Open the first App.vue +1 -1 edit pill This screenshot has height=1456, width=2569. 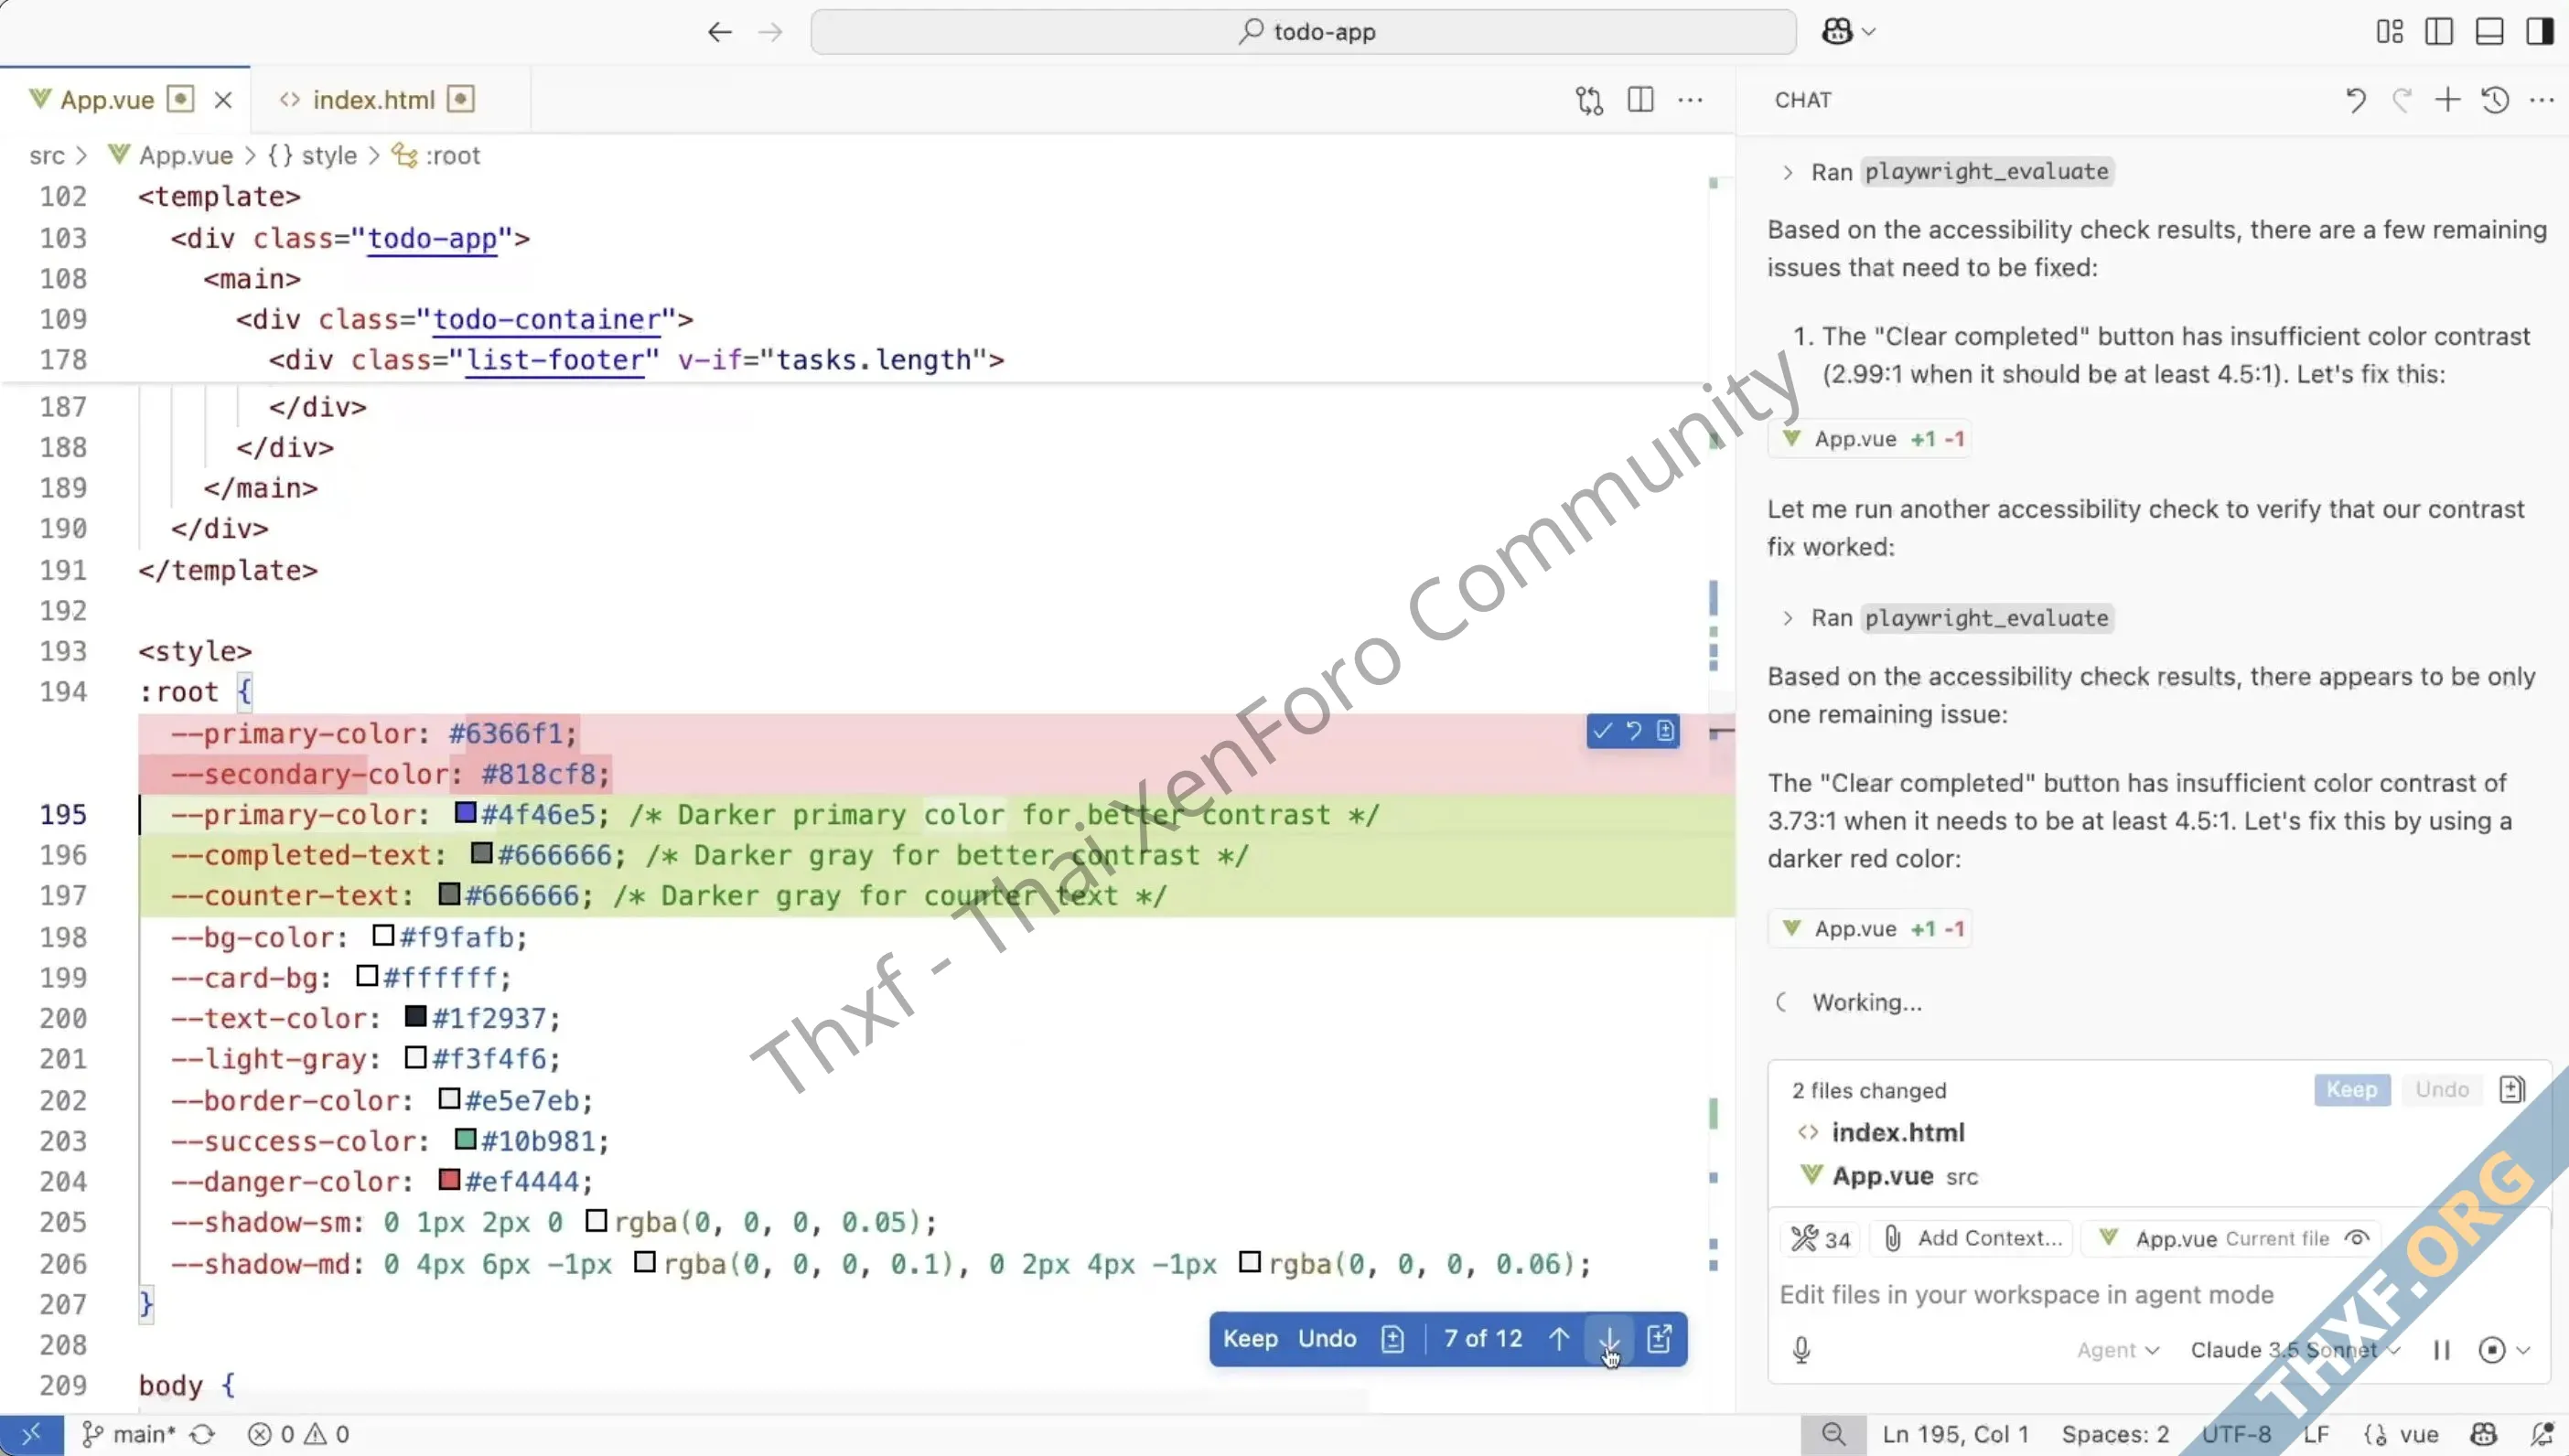(x=1870, y=439)
